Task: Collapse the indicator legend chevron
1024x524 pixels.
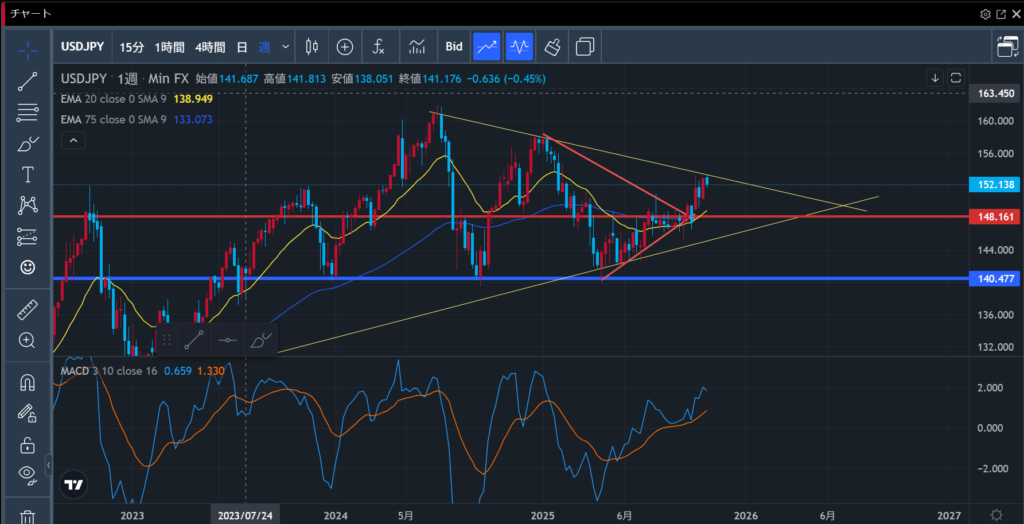Action: [73, 141]
